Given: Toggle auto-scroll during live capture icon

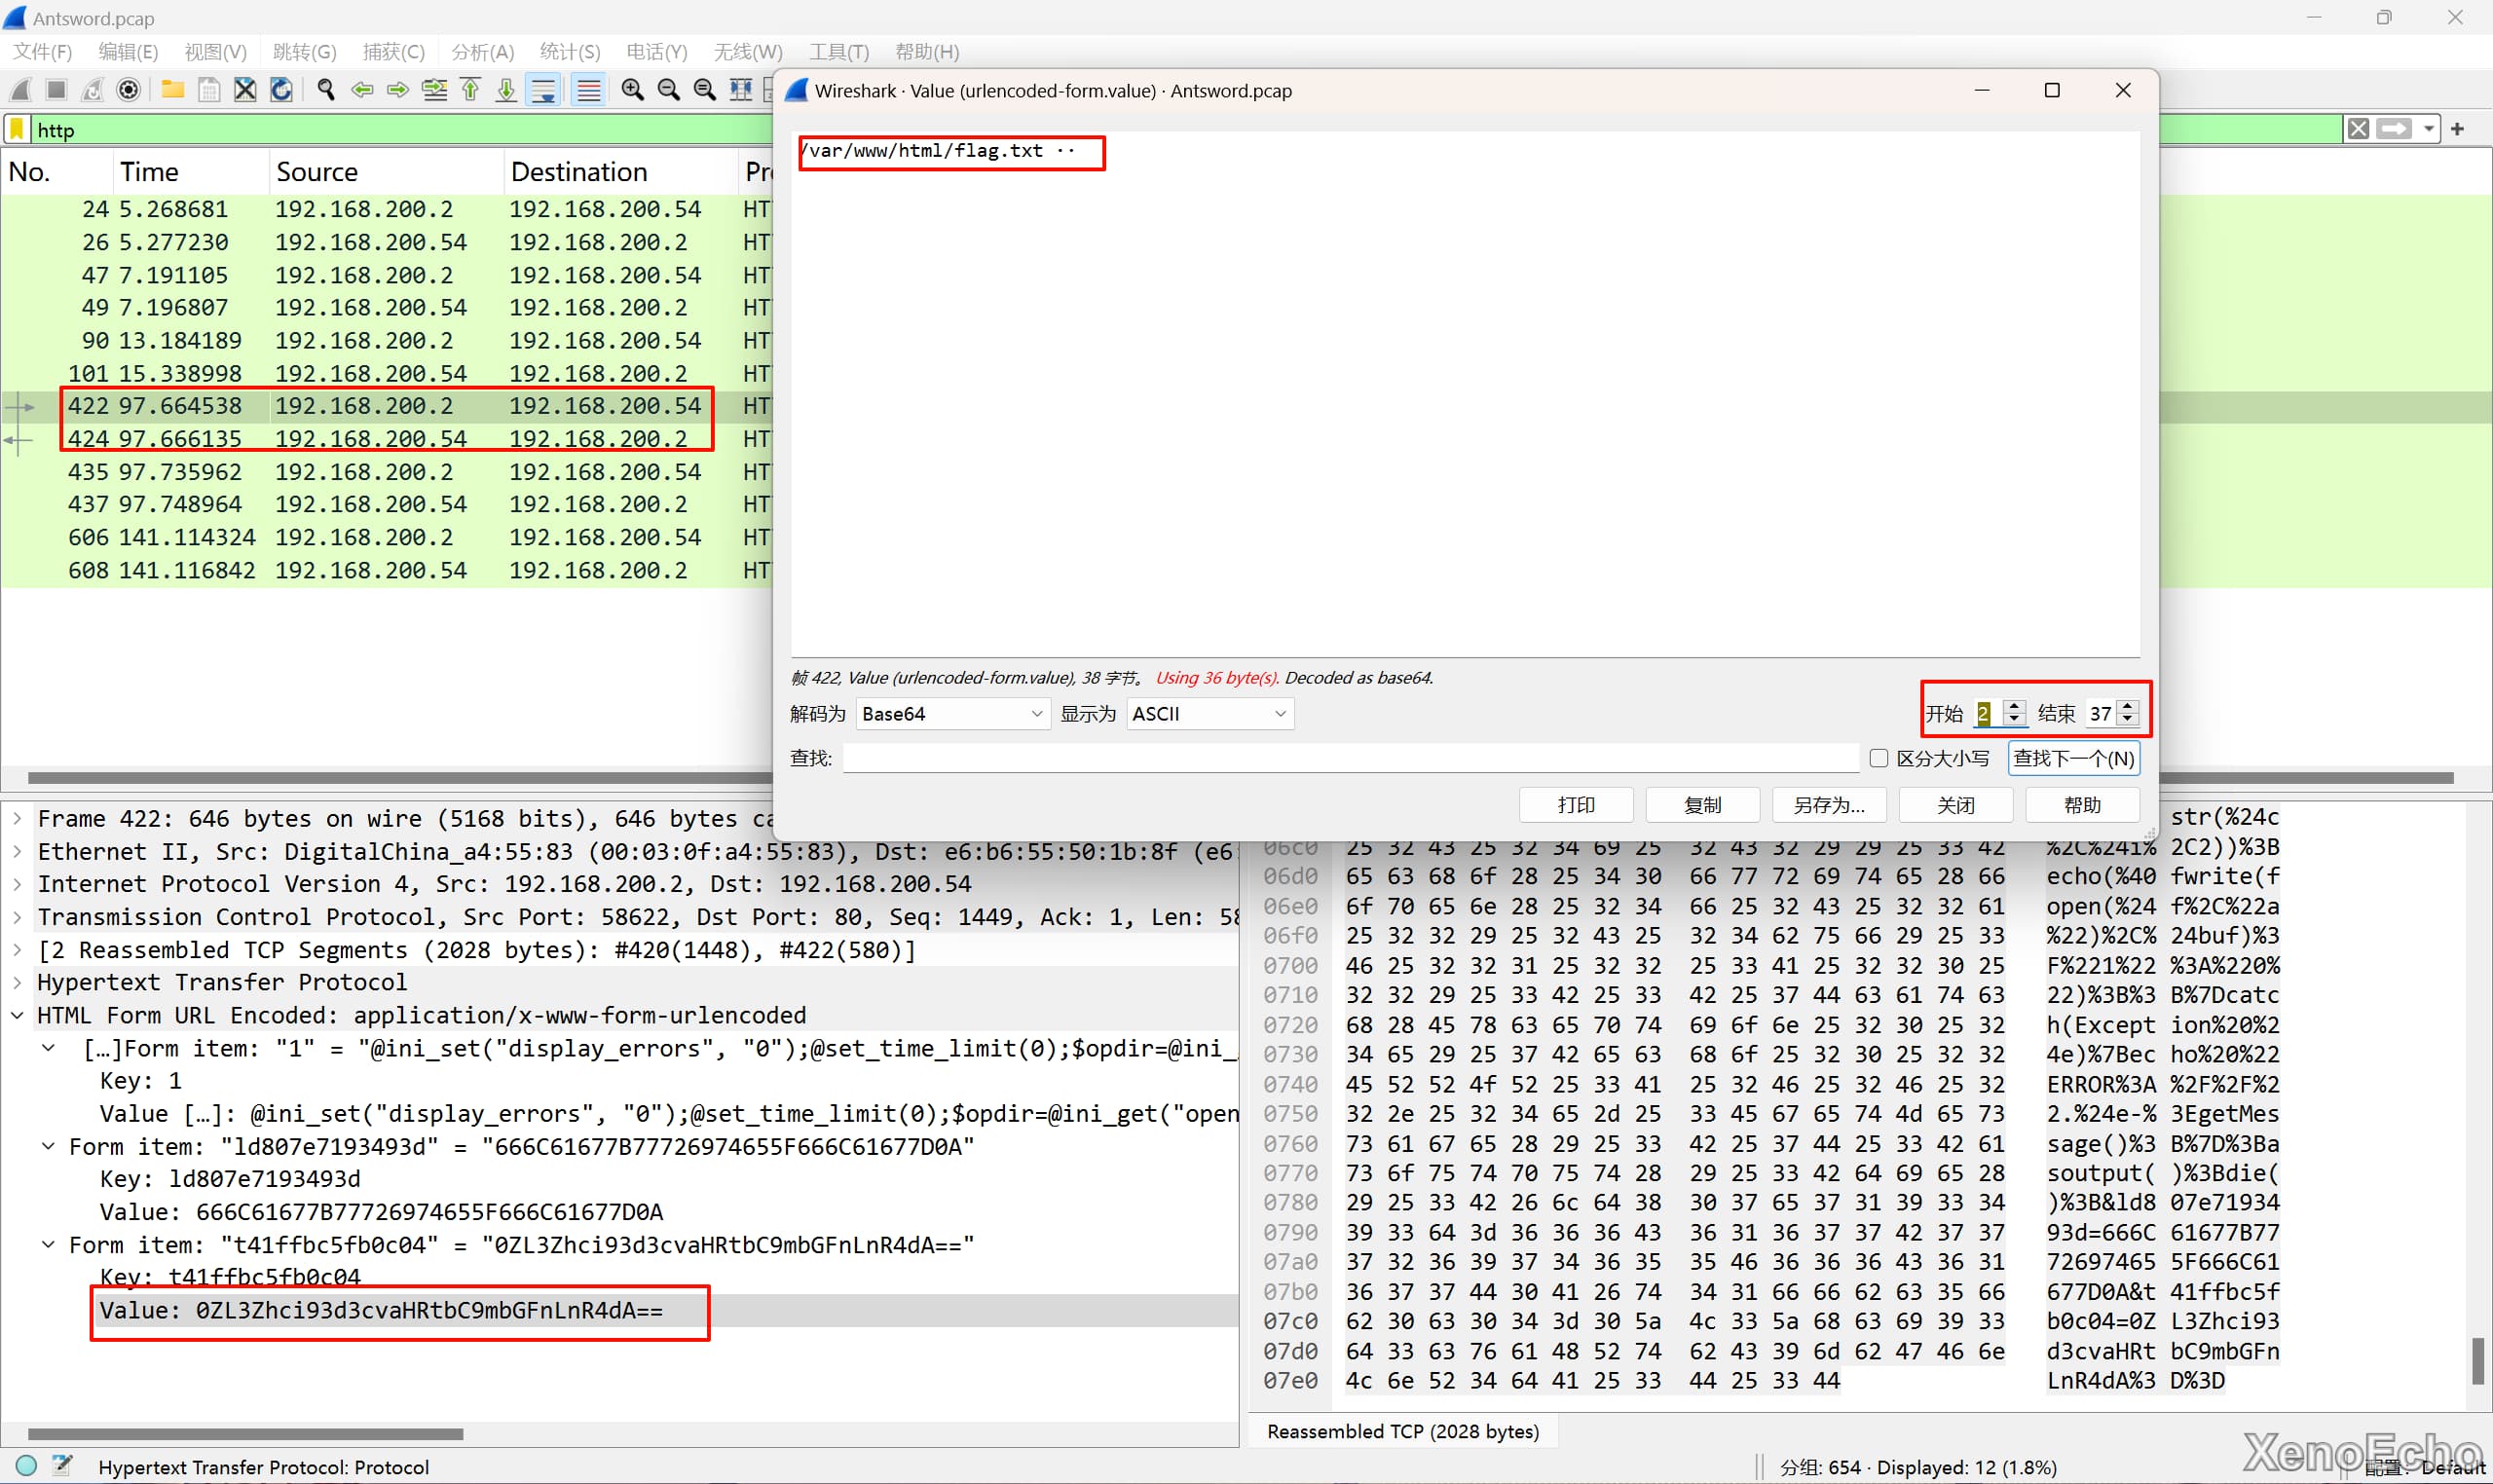Looking at the screenshot, I should click(544, 91).
